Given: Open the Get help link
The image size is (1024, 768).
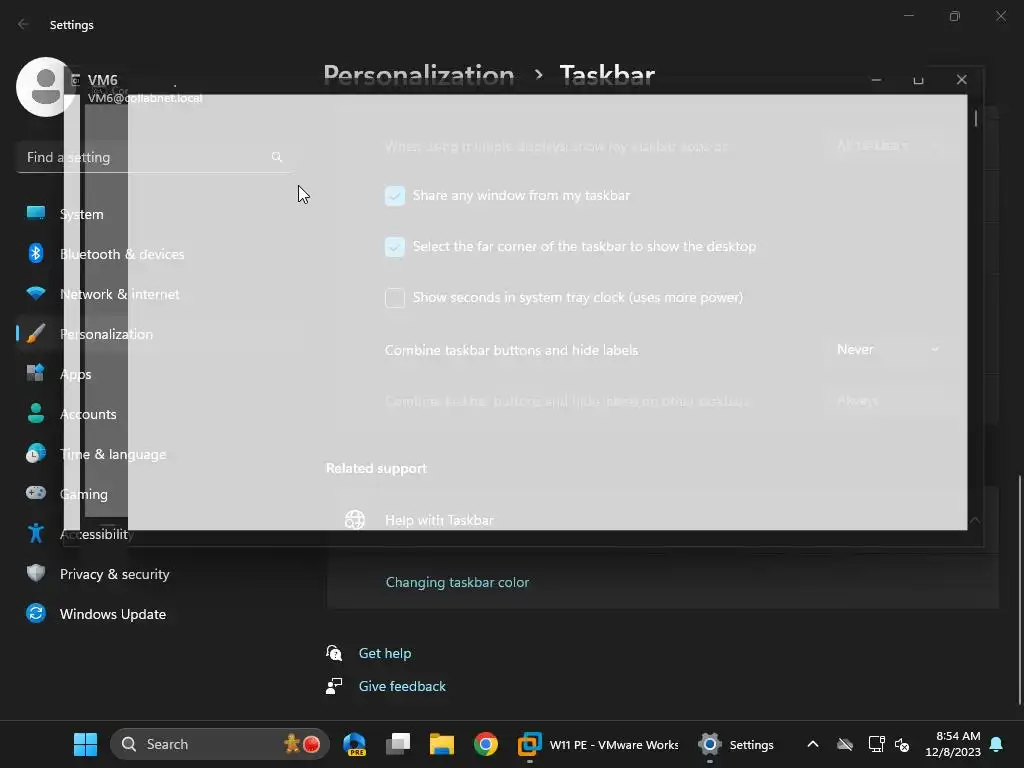Looking at the screenshot, I should [385, 653].
